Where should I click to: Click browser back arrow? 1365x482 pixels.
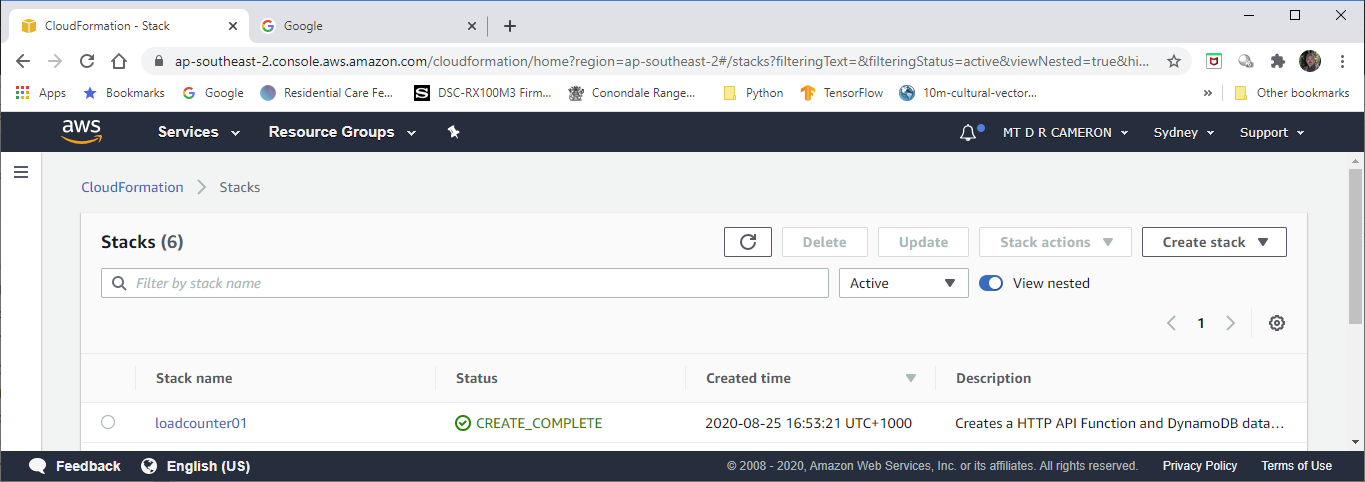pyautogui.click(x=24, y=61)
